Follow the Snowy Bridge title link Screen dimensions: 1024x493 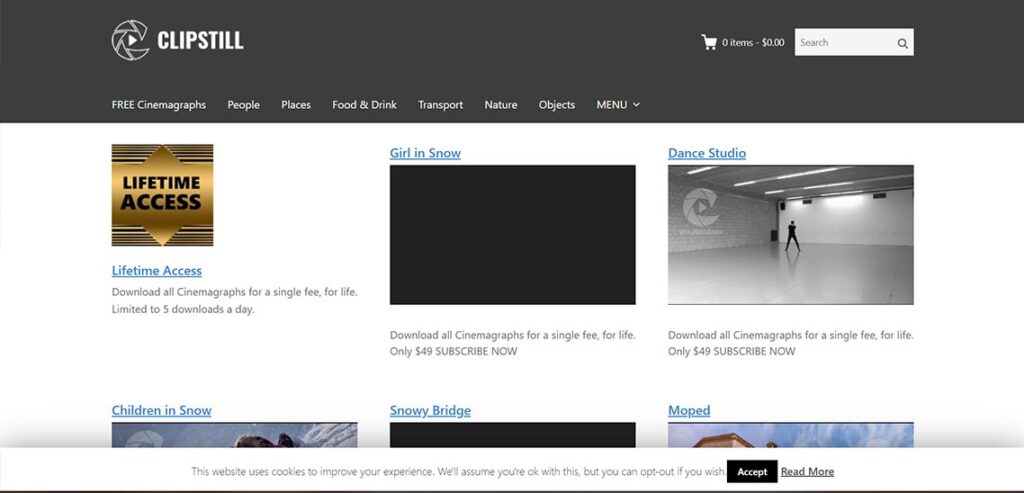coord(430,410)
